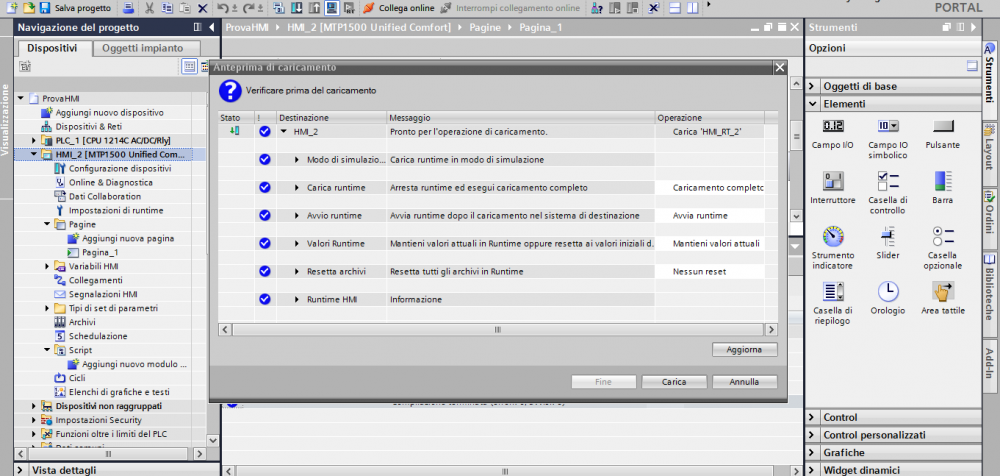Open Mantieni valori attuali dropdown
The width and height of the screenshot is (1000, 476).
[708, 243]
